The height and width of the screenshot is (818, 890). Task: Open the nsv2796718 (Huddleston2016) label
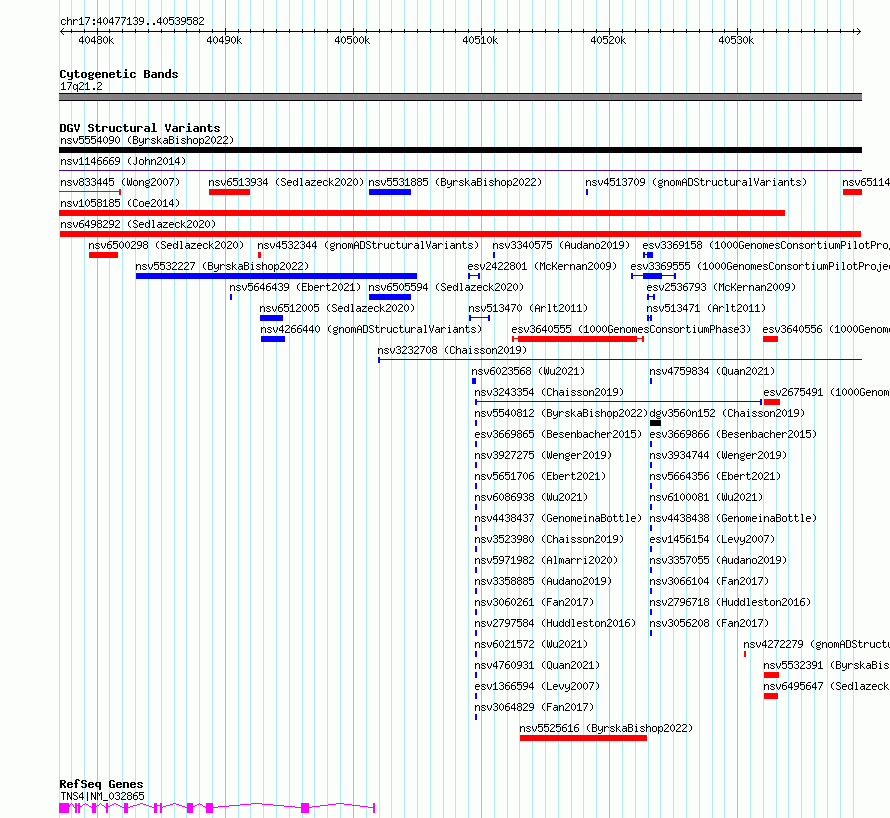pyautogui.click(x=730, y=602)
